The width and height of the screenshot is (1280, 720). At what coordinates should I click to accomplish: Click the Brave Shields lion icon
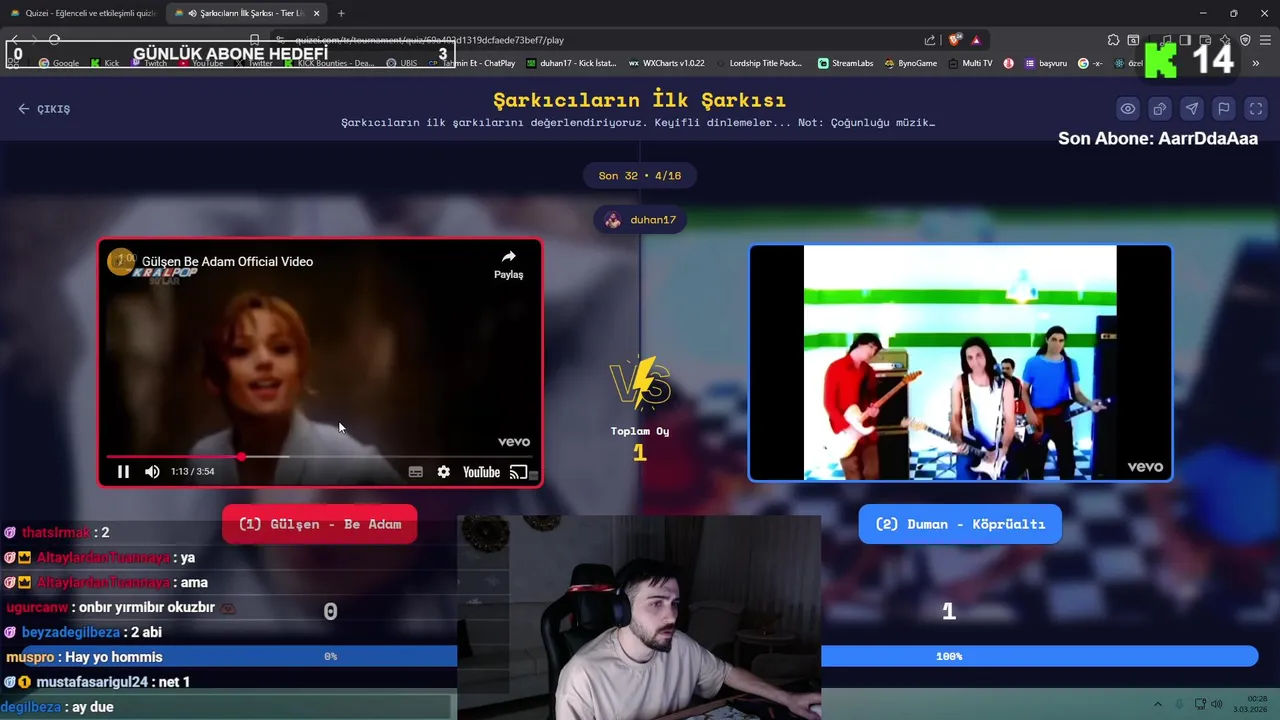(955, 40)
